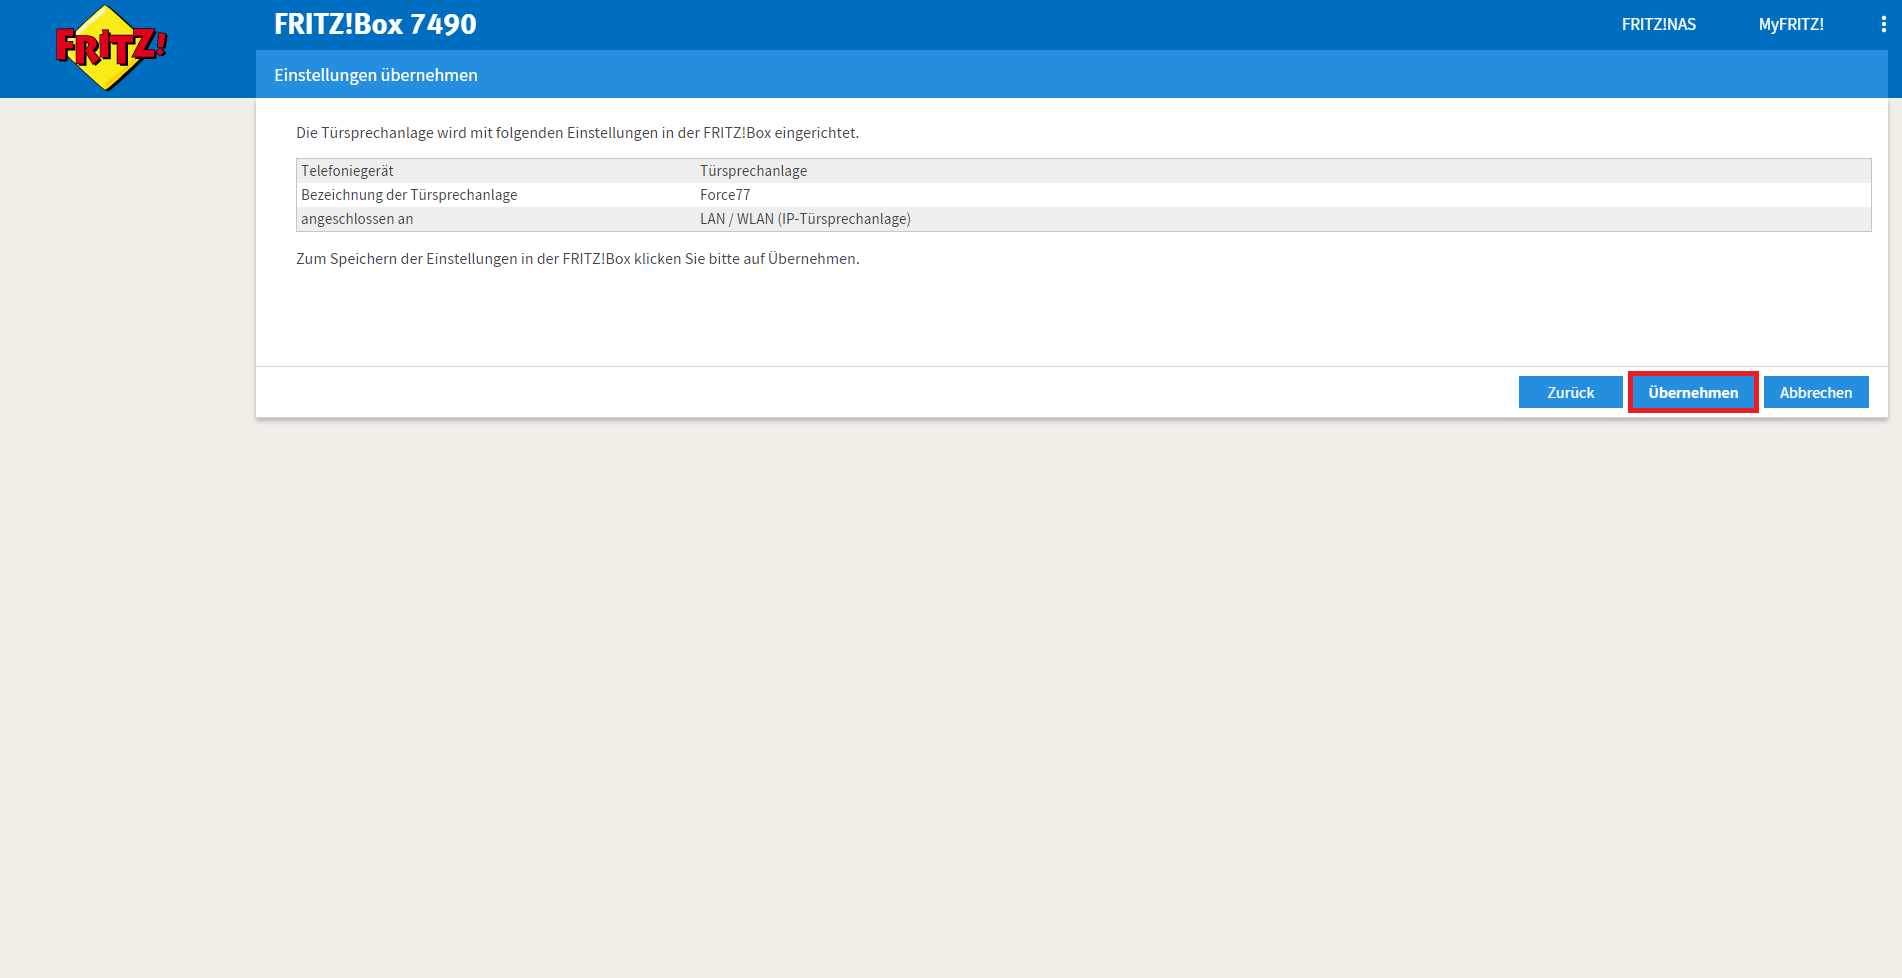
Task: Click the FRITZ!Box 7490 title
Action: click(x=375, y=24)
